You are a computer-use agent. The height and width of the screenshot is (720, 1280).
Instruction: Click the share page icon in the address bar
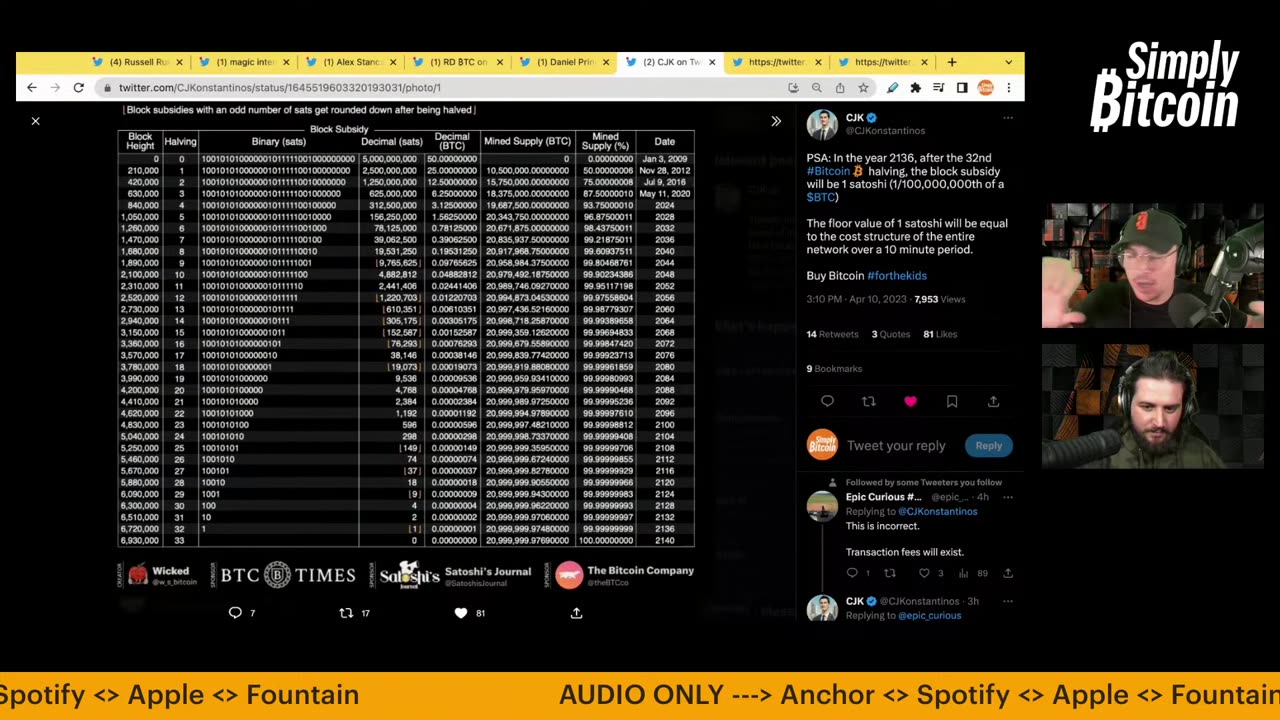coord(840,88)
